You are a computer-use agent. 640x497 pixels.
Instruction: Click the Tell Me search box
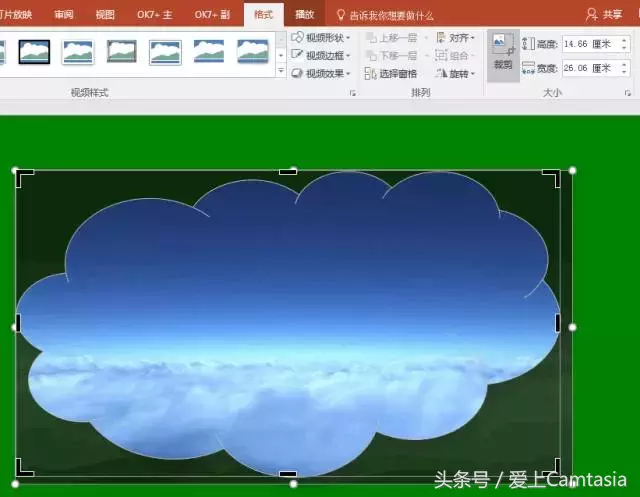point(384,16)
